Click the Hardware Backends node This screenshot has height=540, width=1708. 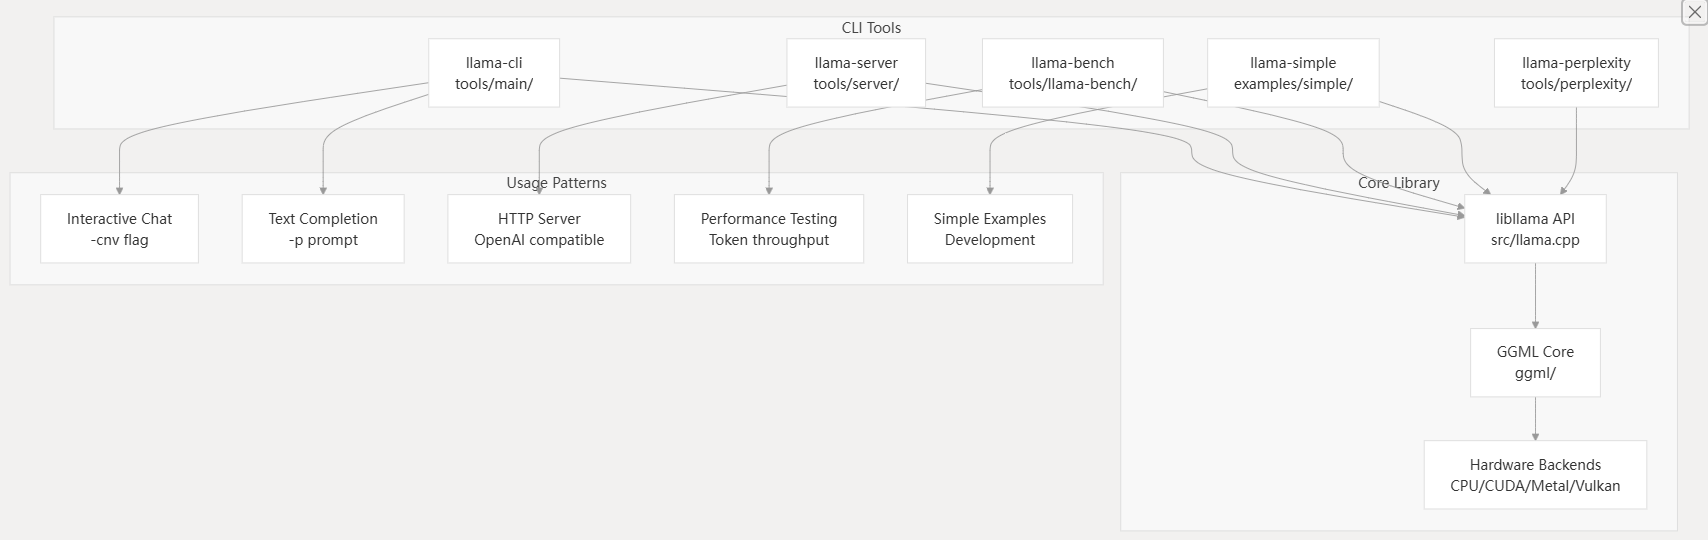1535,475
